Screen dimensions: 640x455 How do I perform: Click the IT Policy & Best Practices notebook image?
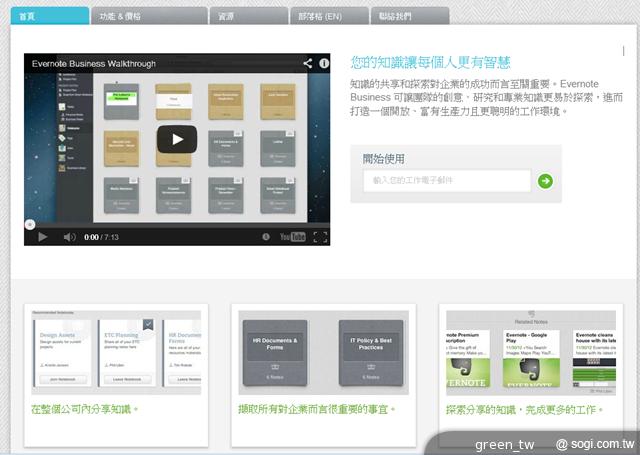pos(371,353)
